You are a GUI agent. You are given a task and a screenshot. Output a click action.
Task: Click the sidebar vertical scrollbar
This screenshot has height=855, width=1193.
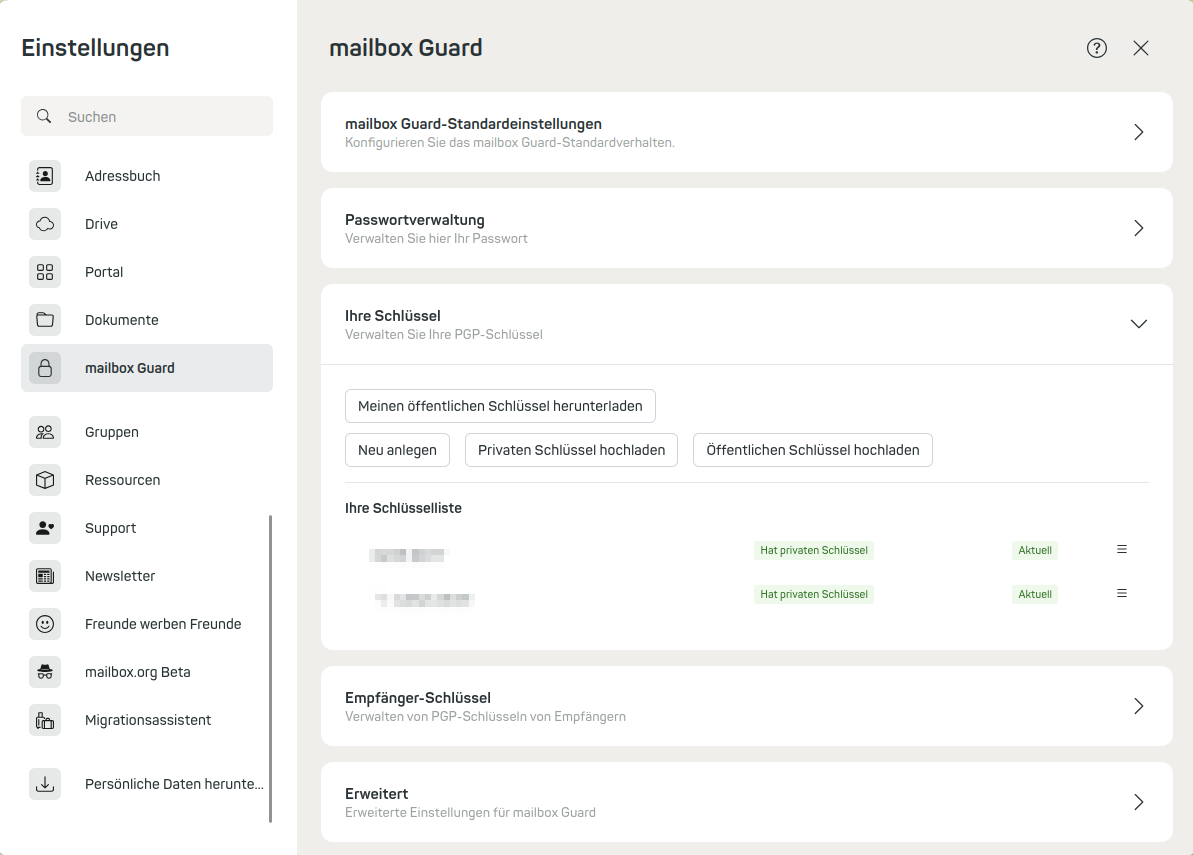[x=270, y=669]
